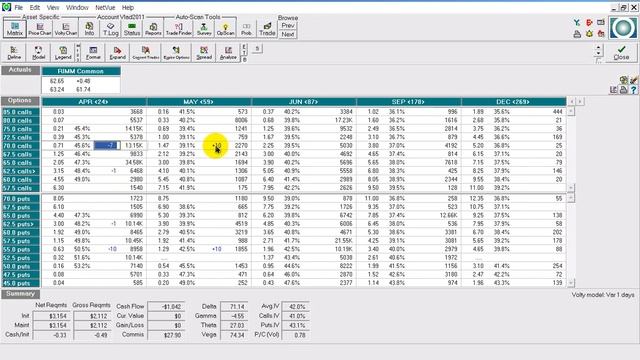
Task: Click the green Y icon near the logo
Action: (577, 23)
